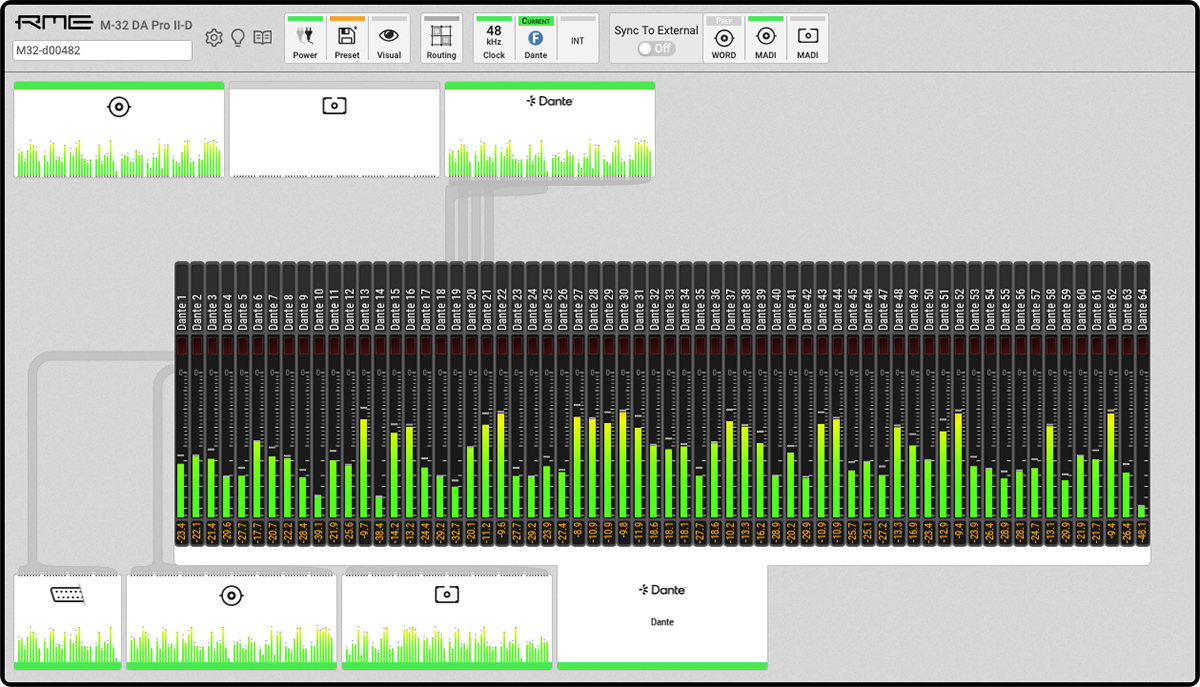The image size is (1200, 687).
Task: Click the Sync To External label
Action: pos(656,30)
